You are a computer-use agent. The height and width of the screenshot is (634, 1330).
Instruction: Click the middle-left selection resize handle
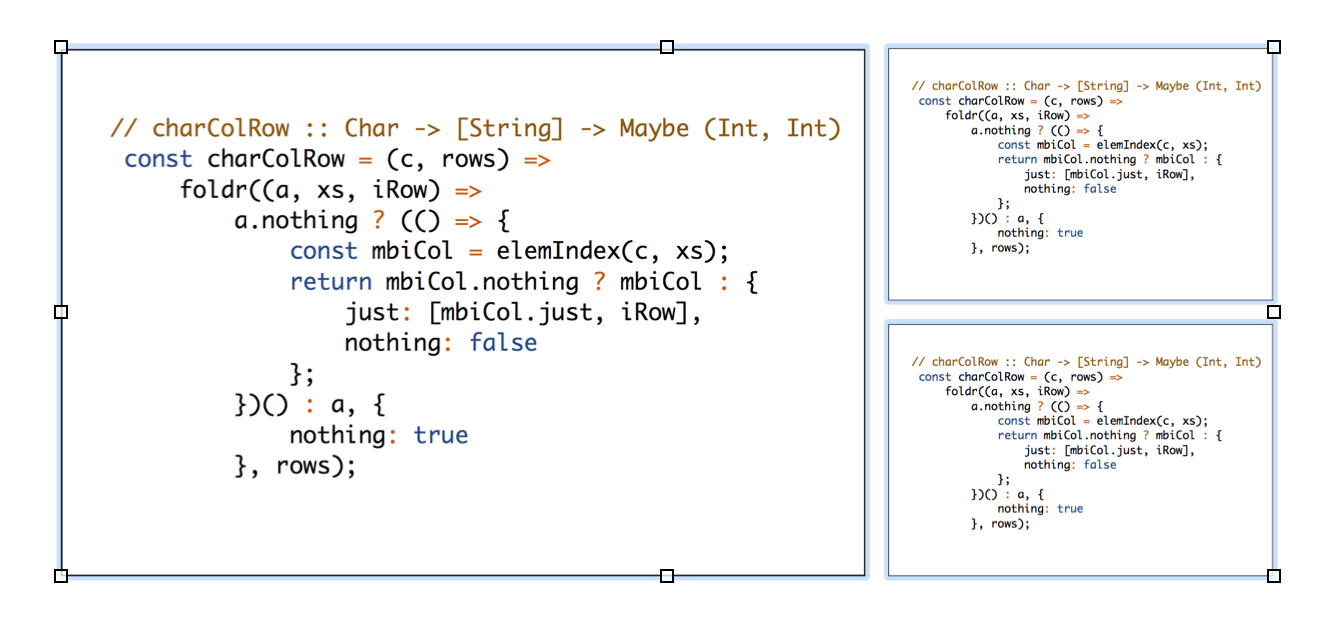click(61, 312)
